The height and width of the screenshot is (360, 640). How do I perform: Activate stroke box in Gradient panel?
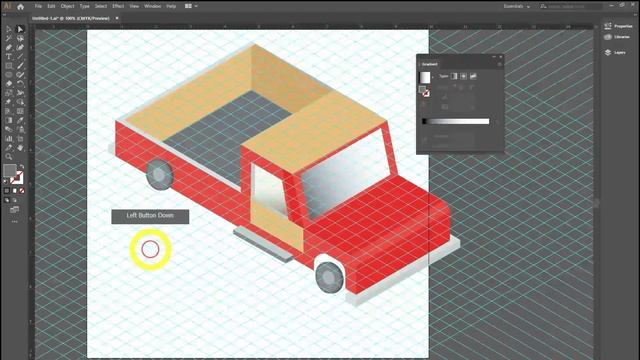point(426,94)
